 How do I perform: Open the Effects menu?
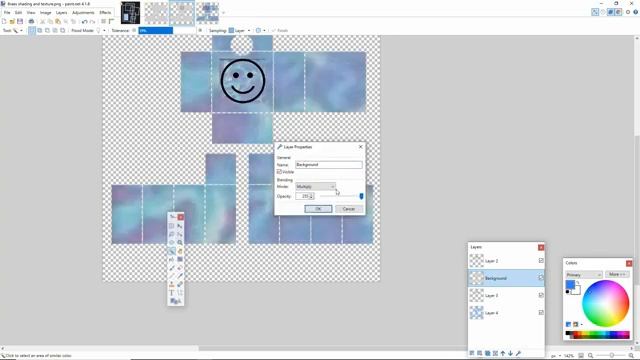[105, 13]
